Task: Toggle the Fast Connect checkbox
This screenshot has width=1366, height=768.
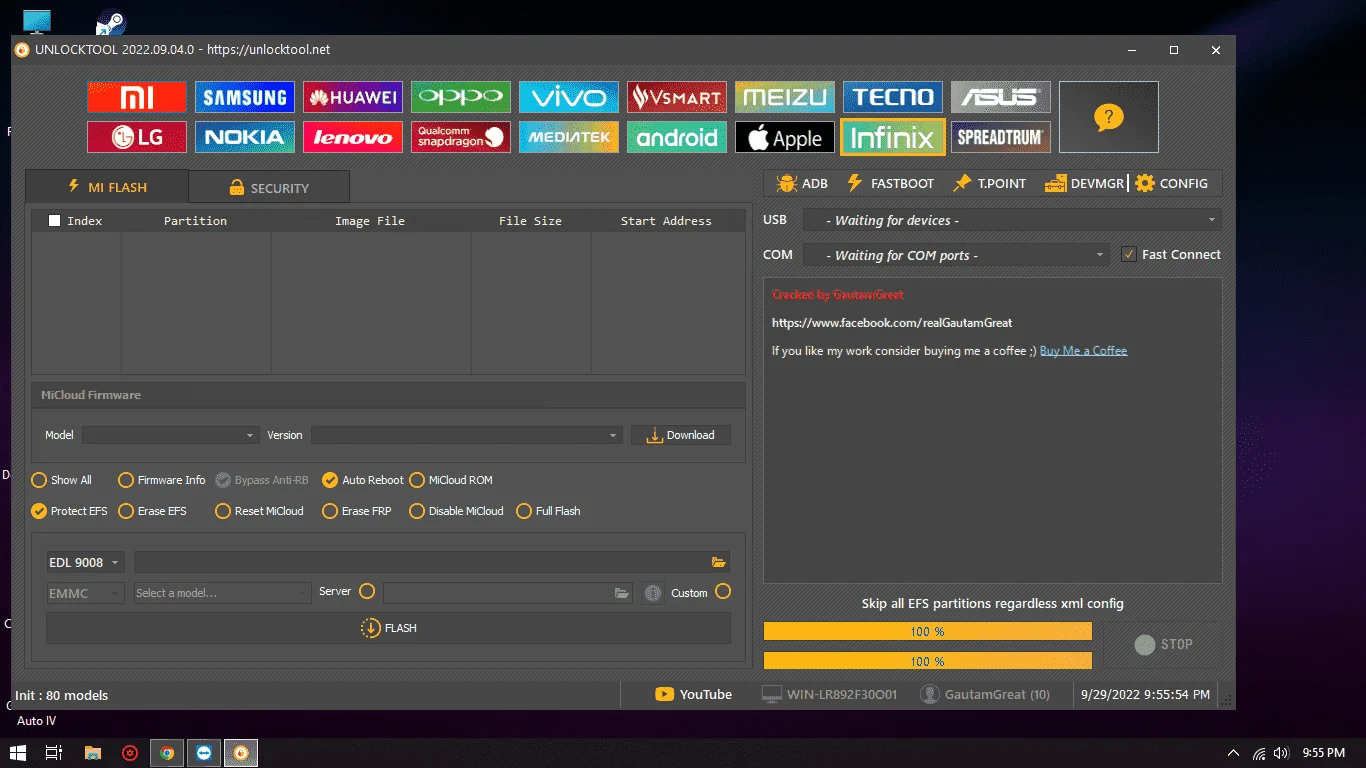Action: (x=1129, y=254)
